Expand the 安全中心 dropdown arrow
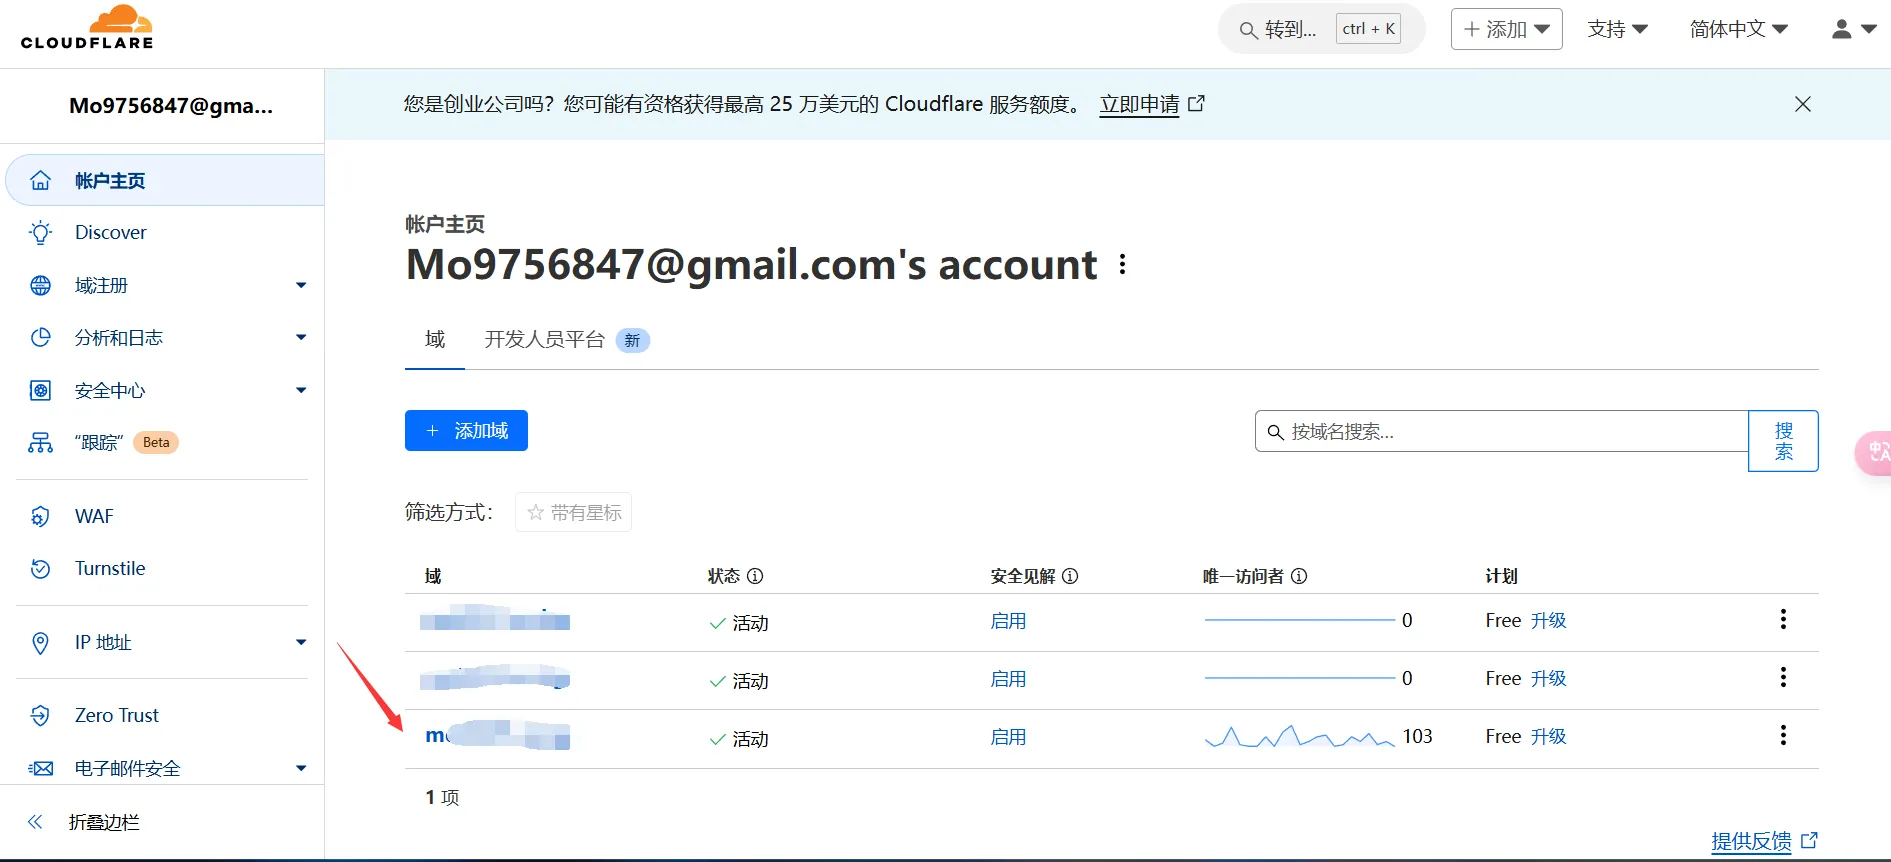 [301, 390]
